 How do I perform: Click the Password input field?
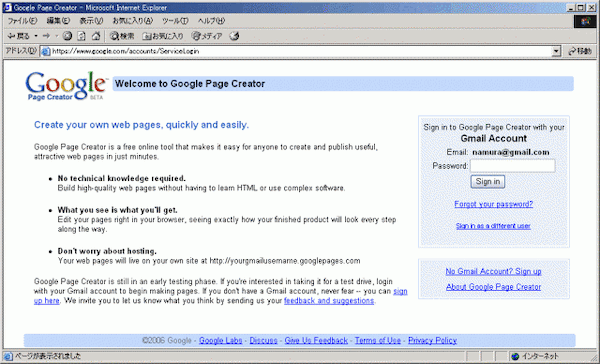[512, 166]
